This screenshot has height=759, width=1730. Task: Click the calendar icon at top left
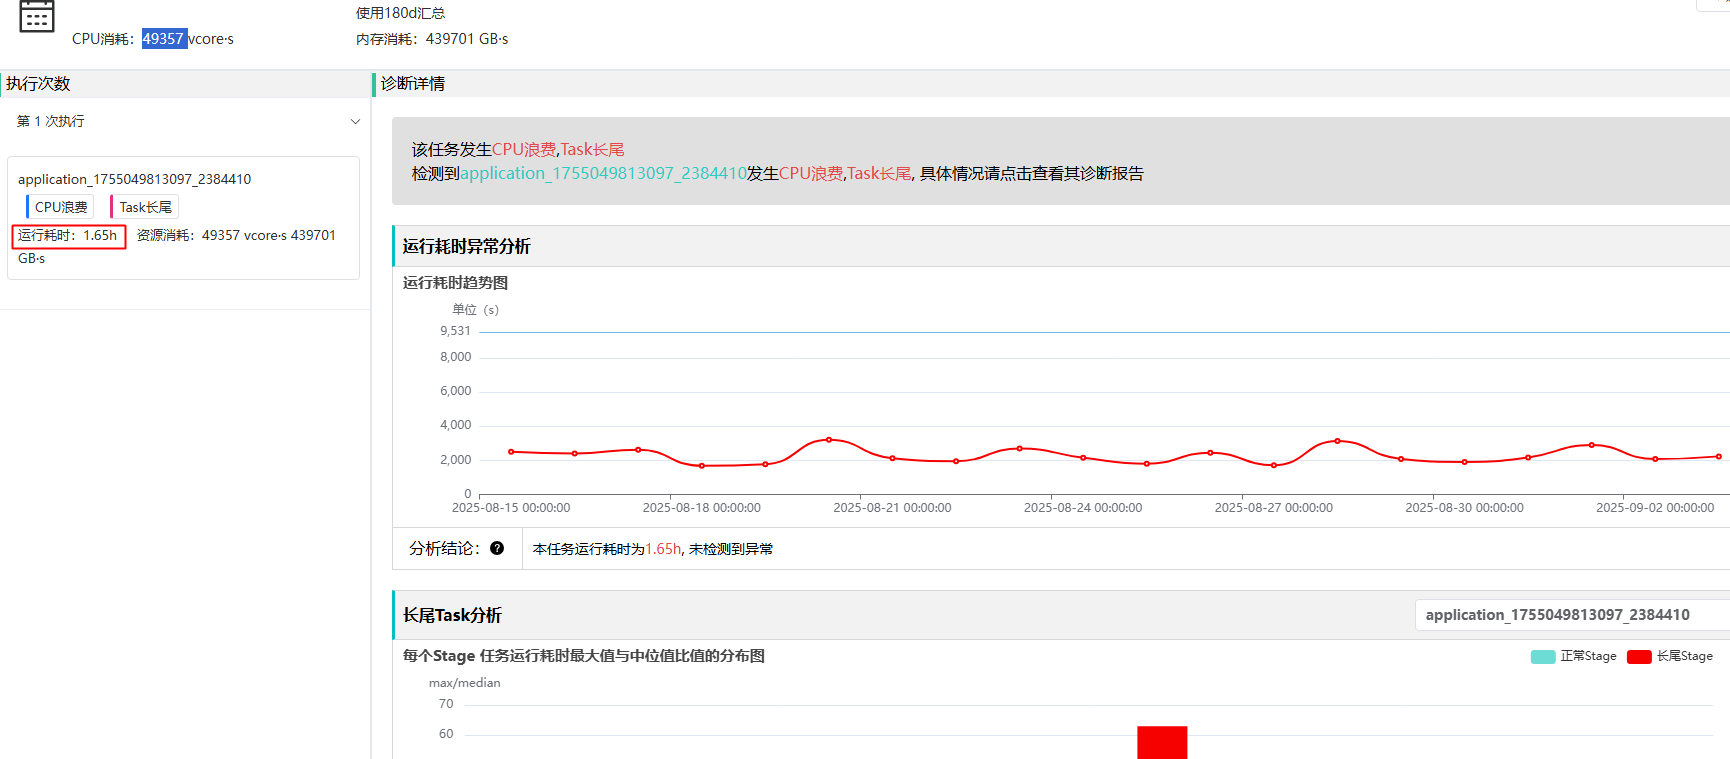tap(37, 16)
